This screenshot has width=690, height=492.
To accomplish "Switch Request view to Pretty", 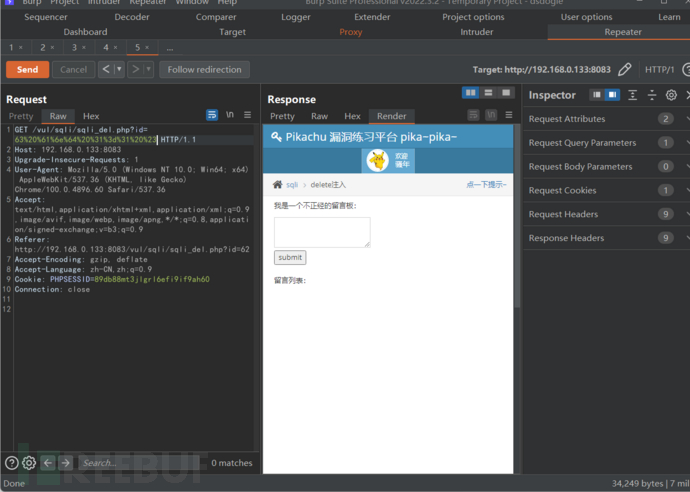I will tap(21, 116).
